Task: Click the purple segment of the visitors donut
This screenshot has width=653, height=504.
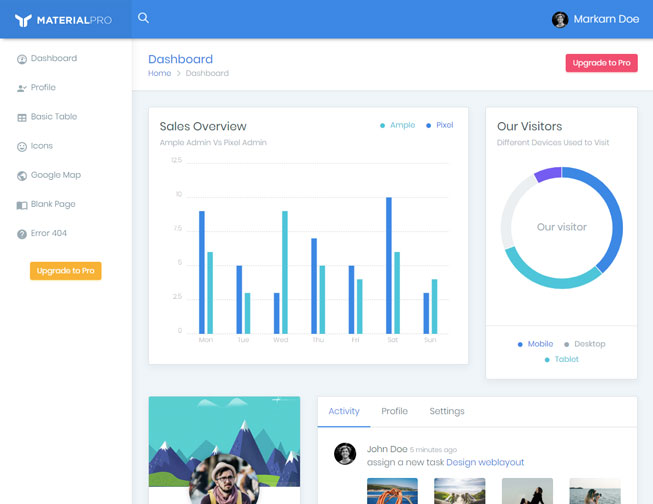Action: point(547,174)
